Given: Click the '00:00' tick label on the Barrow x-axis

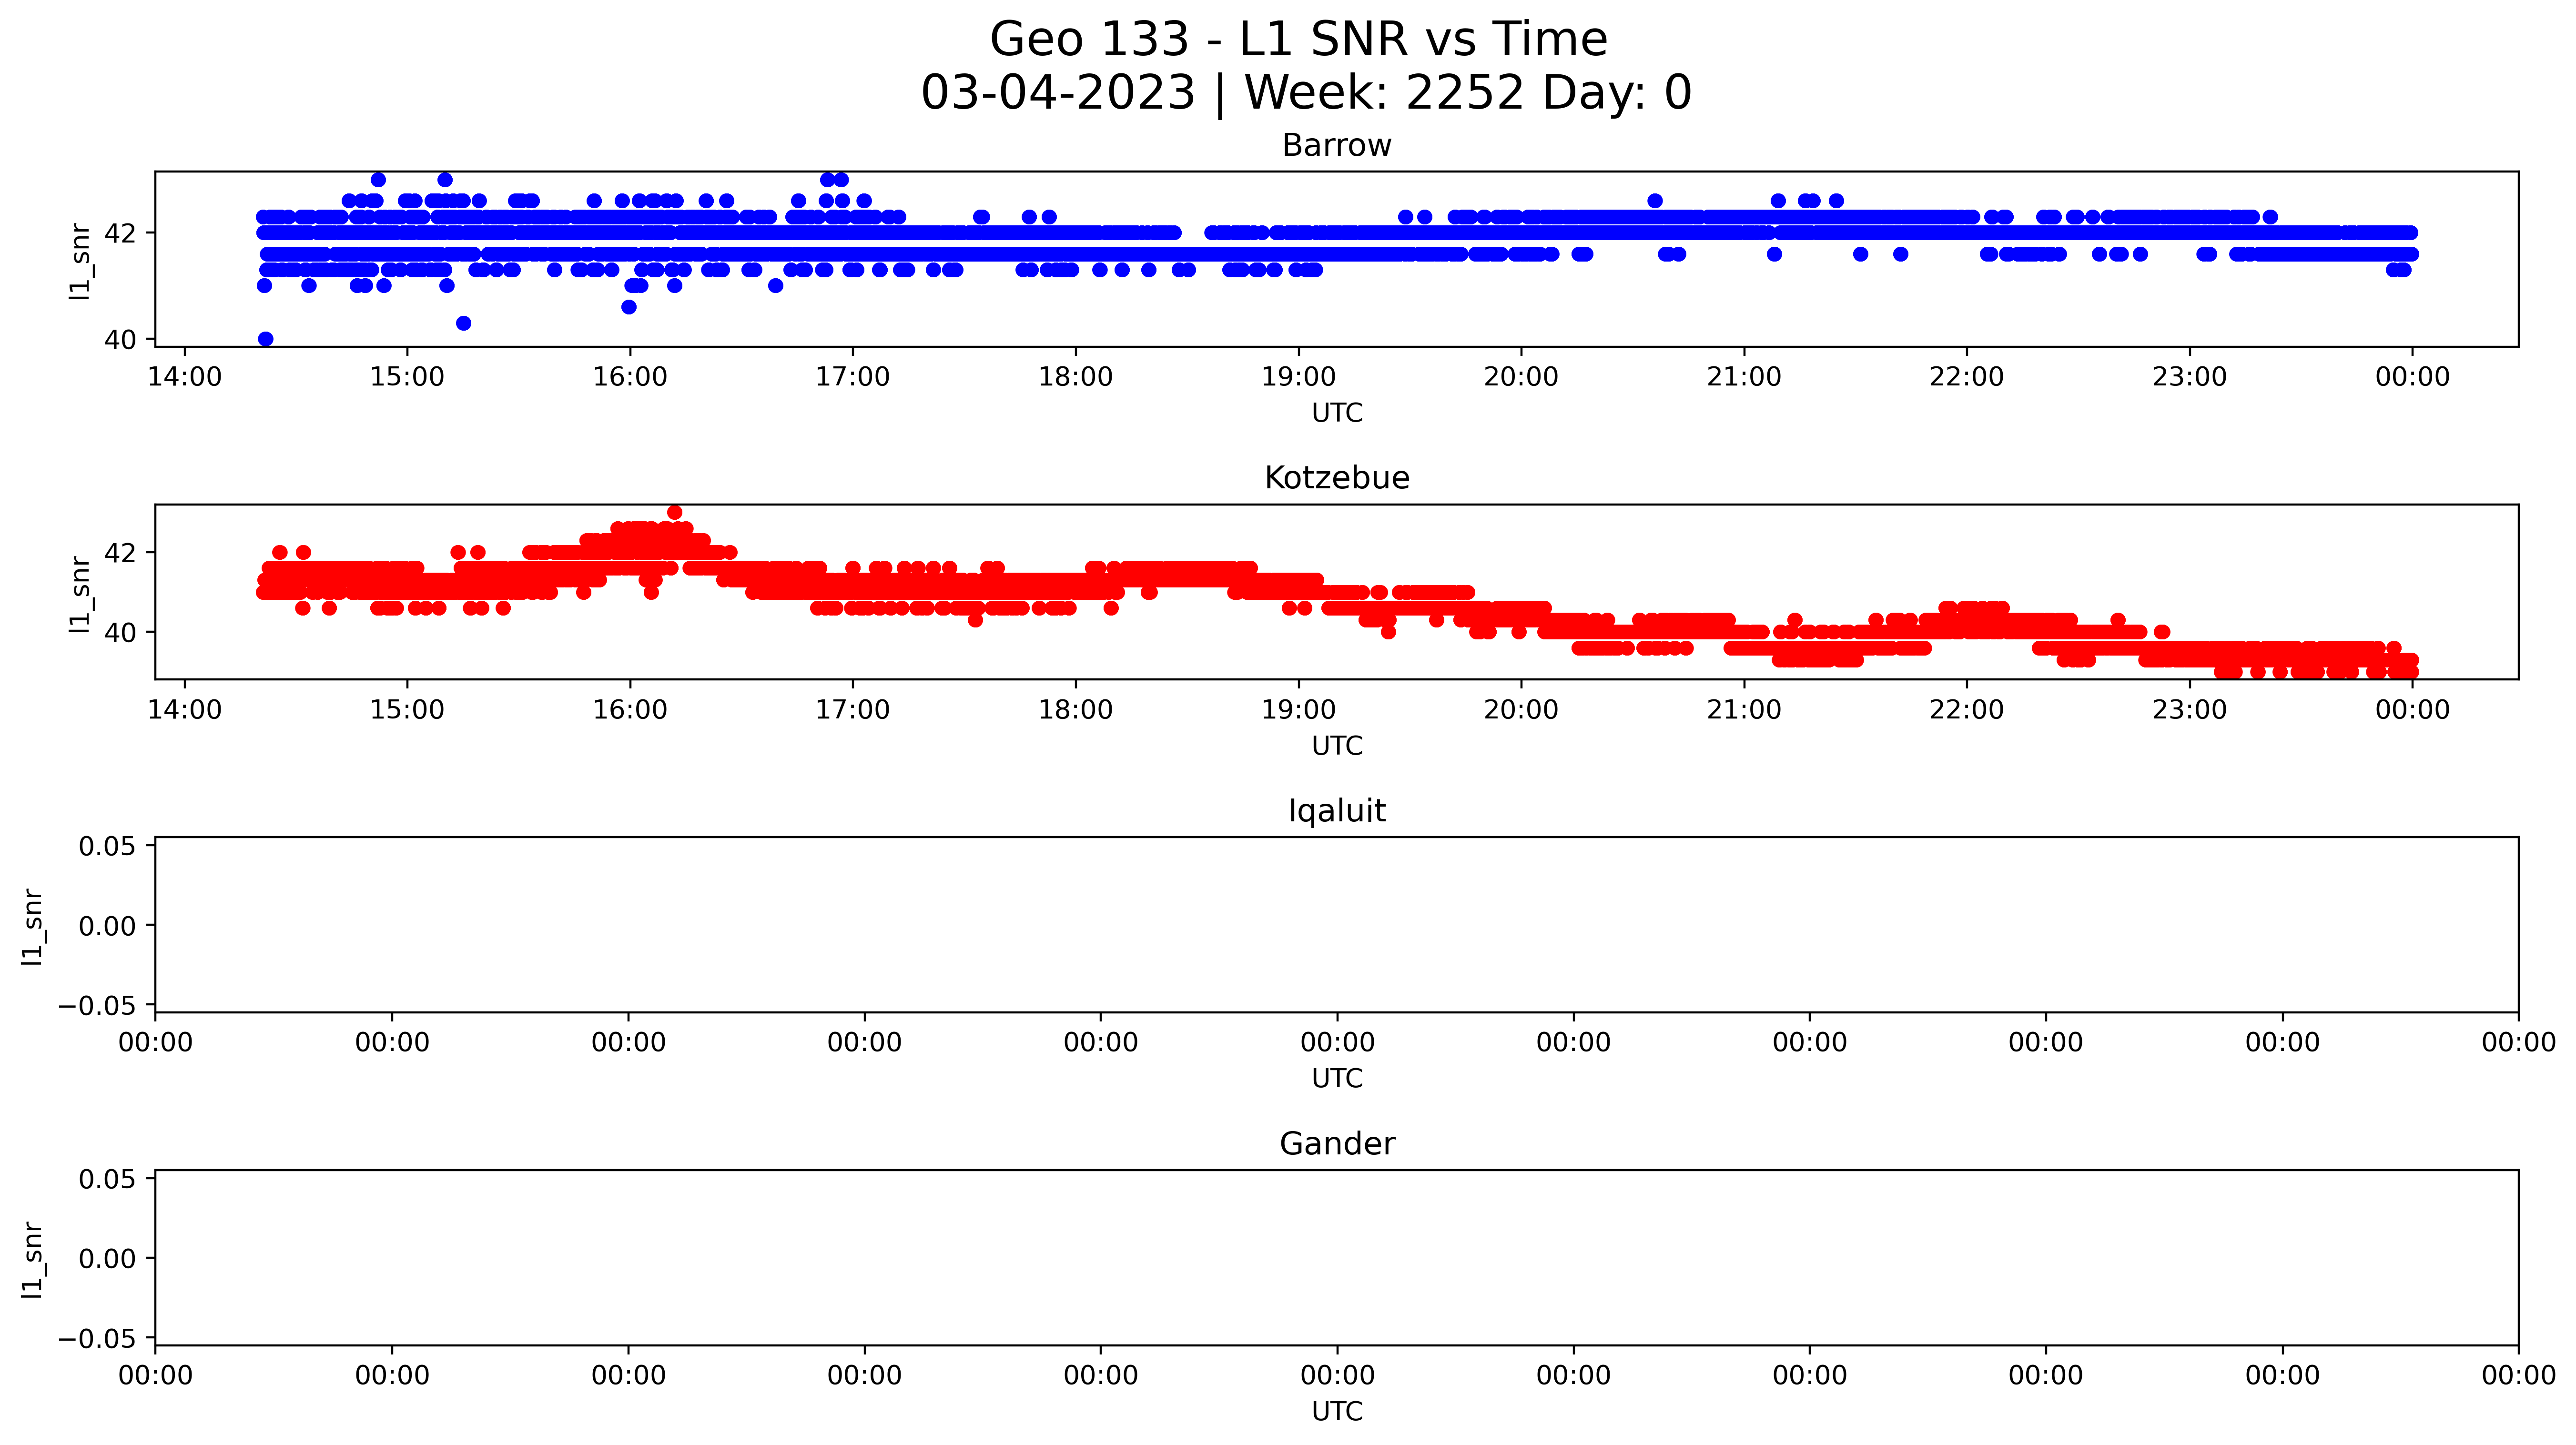Looking at the screenshot, I should click(2413, 377).
